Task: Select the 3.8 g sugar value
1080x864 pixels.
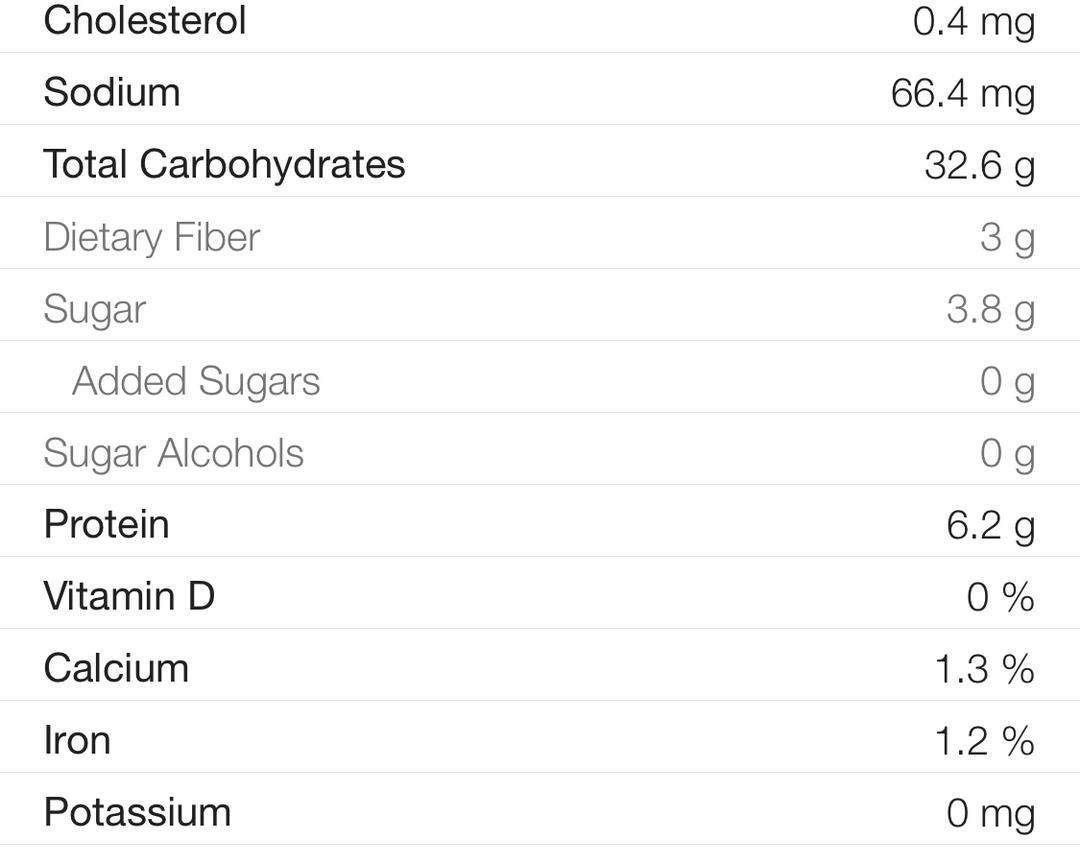Action: (x=990, y=310)
